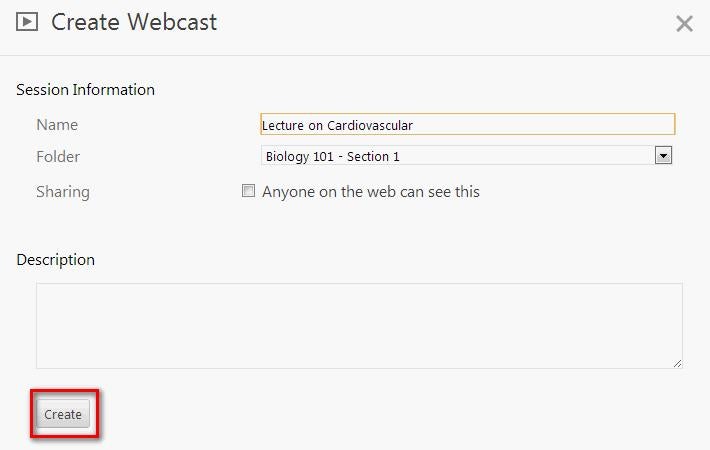Place cursor after the word Cardiovascular

[x=414, y=125]
